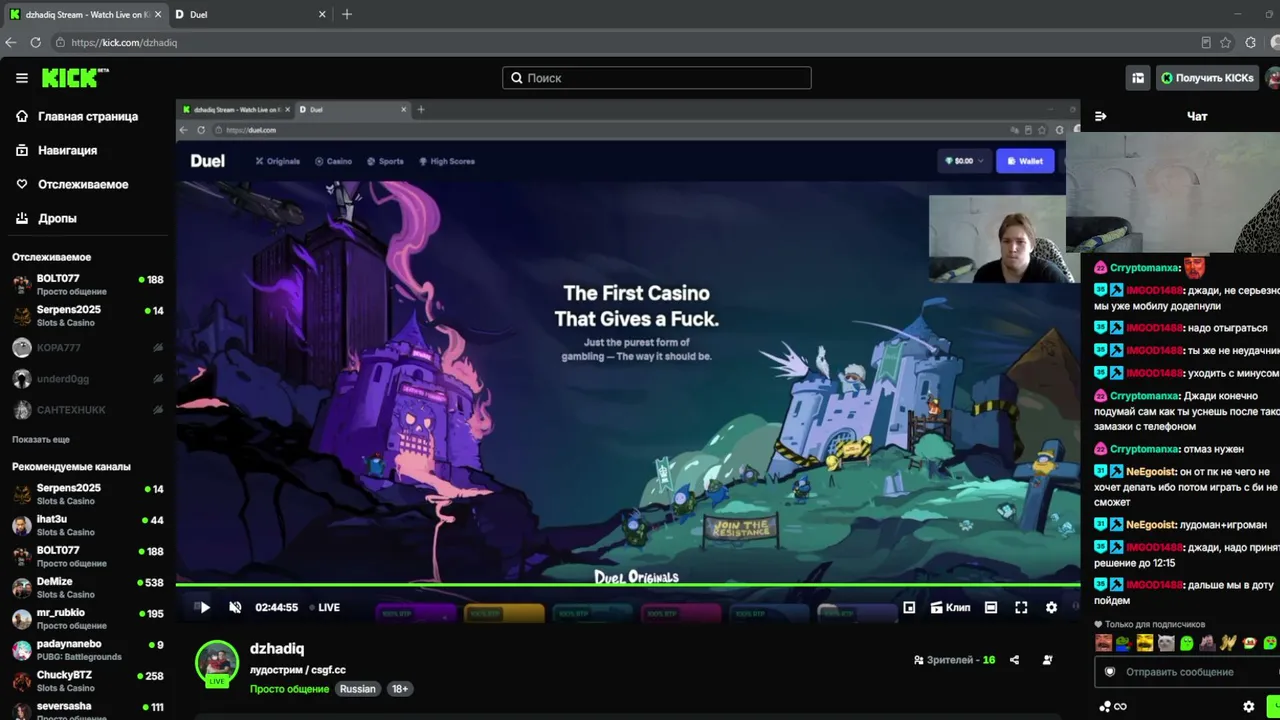Click the kick.com address bar
The width and height of the screenshot is (1280, 720).
point(625,43)
